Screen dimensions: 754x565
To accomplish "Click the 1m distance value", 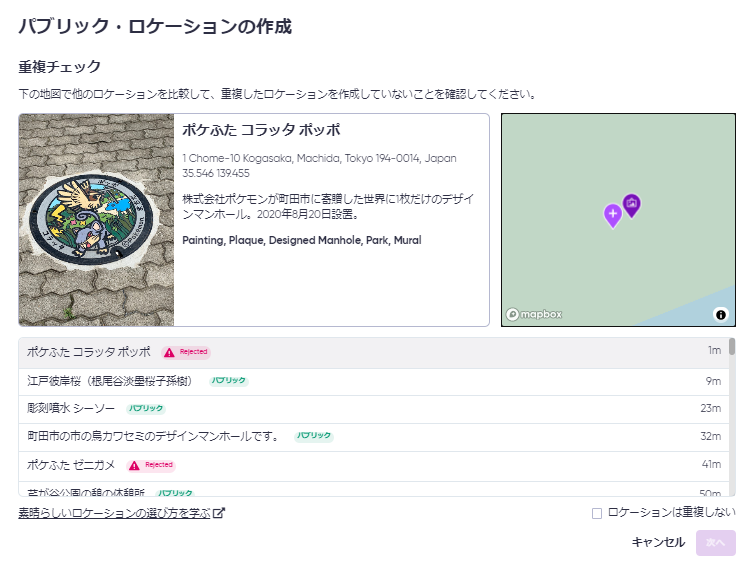I will (x=714, y=351).
